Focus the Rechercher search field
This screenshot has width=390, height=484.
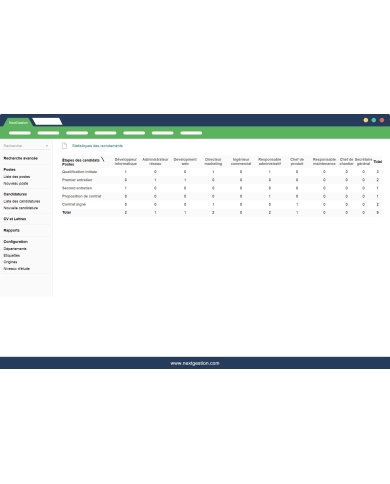pyautogui.click(x=26, y=146)
